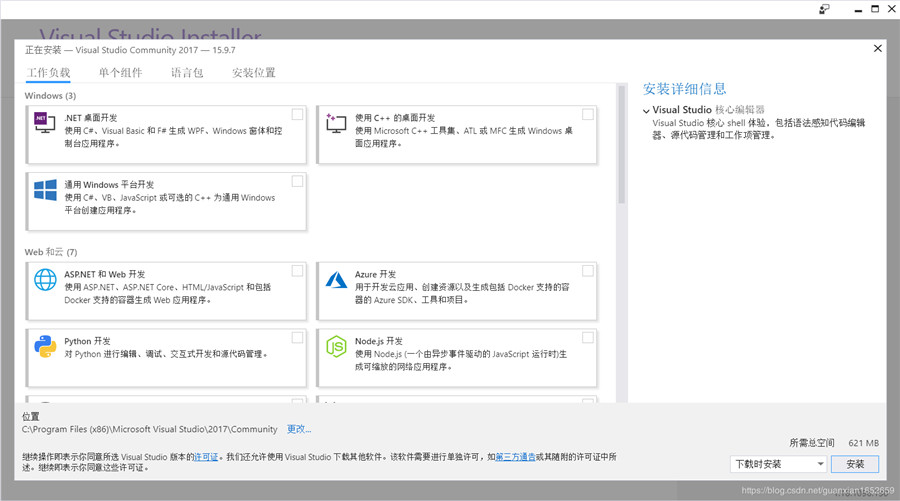The height and width of the screenshot is (501, 900).
Task: Click the feedback icon in the title bar
Action: tap(824, 9)
